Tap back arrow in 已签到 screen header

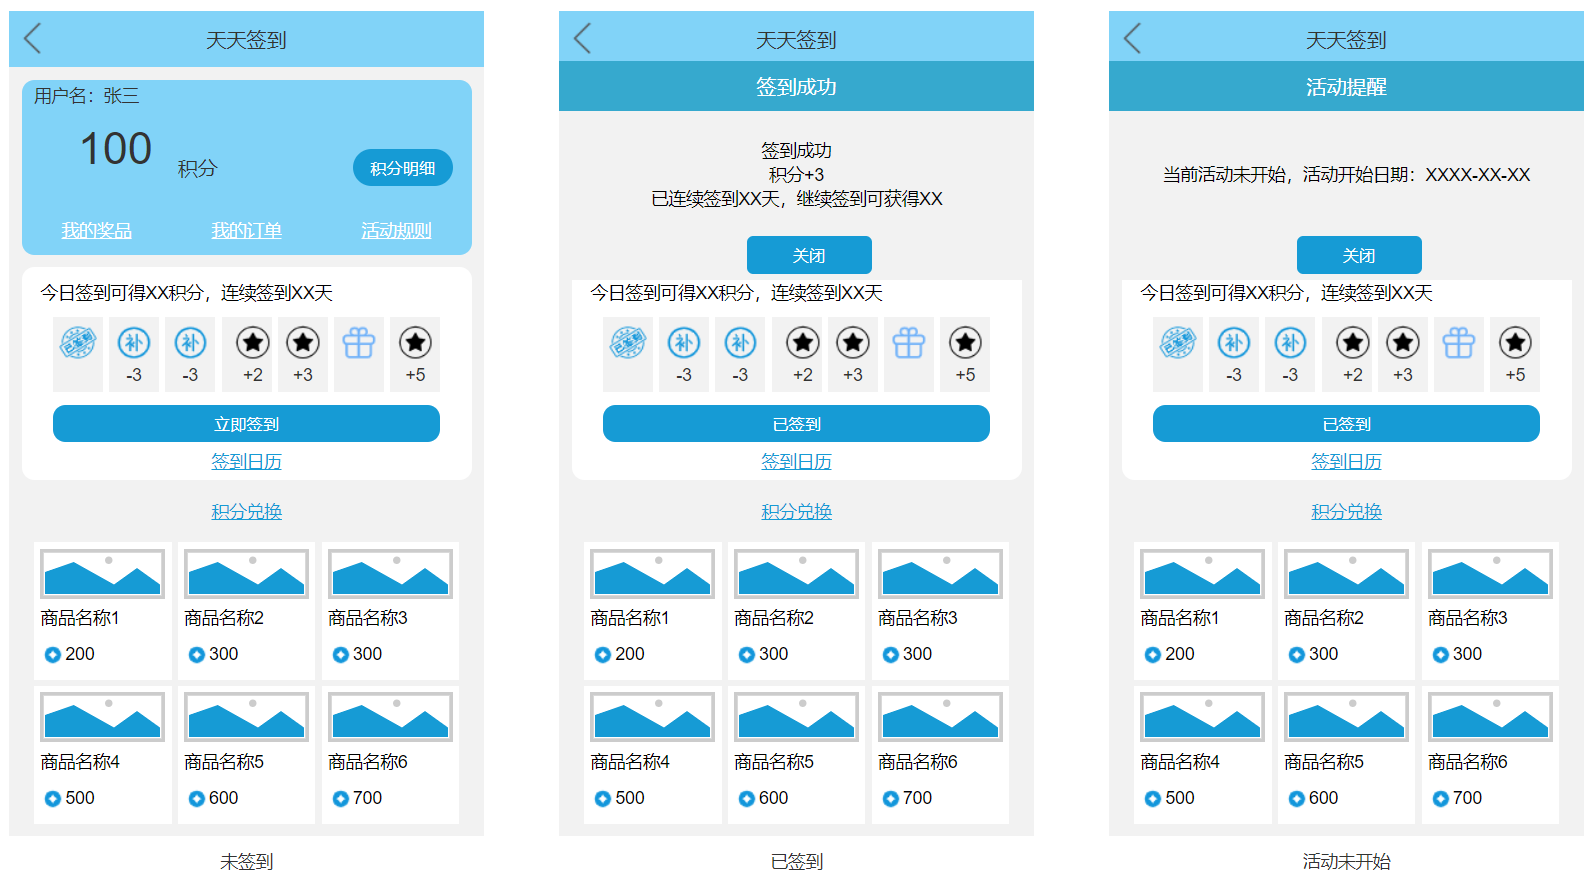click(x=582, y=39)
